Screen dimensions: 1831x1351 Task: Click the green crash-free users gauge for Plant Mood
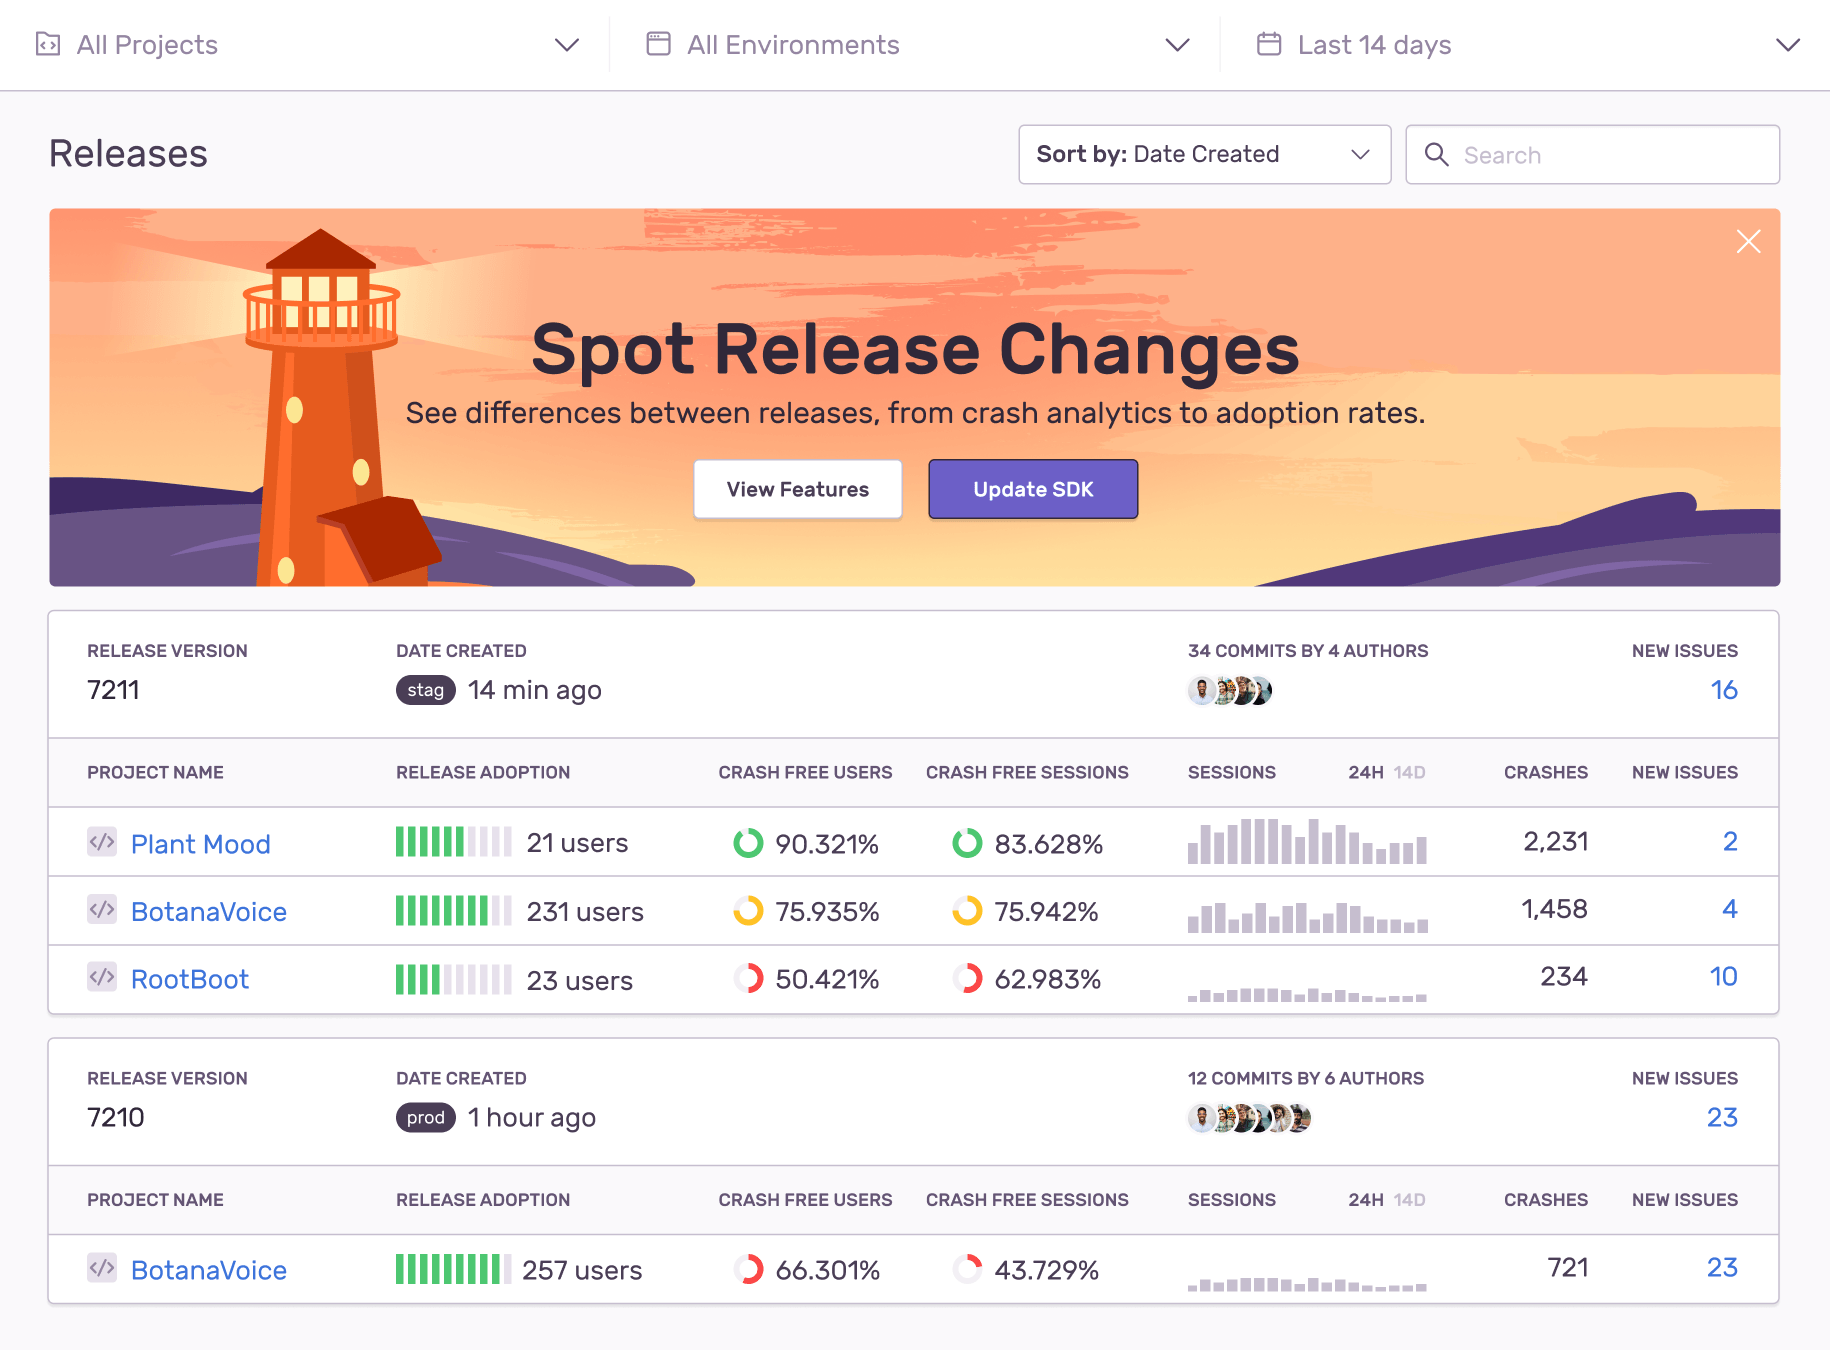pyautogui.click(x=748, y=842)
